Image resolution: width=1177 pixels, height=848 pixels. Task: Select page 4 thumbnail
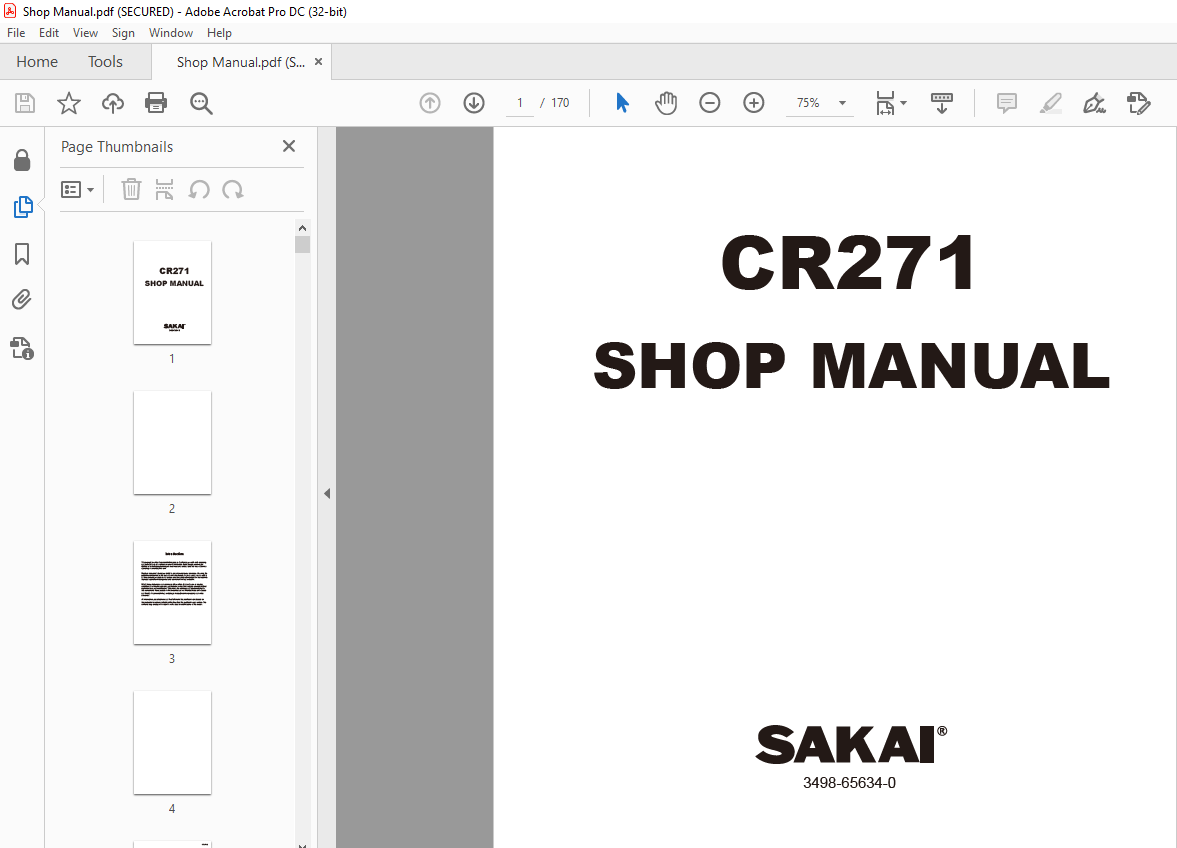point(173,743)
